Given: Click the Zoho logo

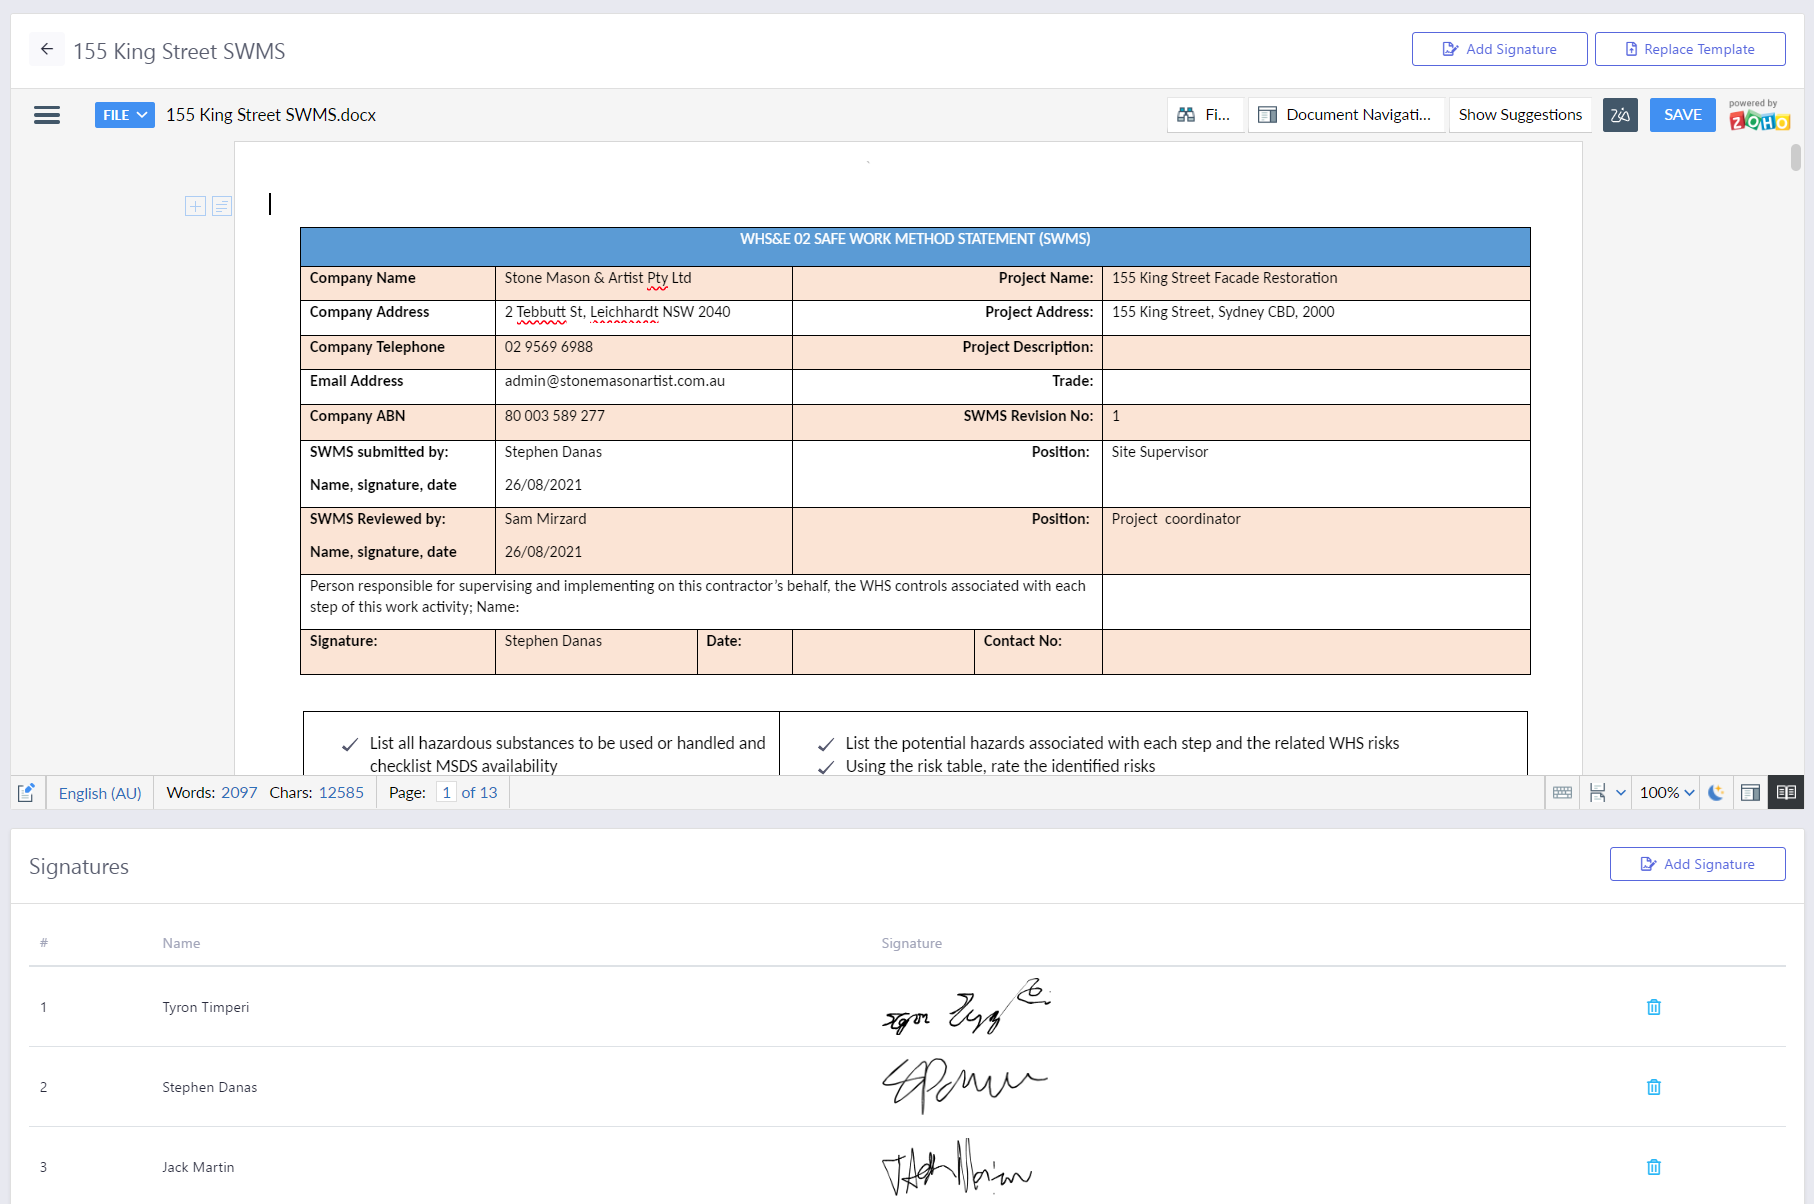Looking at the screenshot, I should 1759,116.
